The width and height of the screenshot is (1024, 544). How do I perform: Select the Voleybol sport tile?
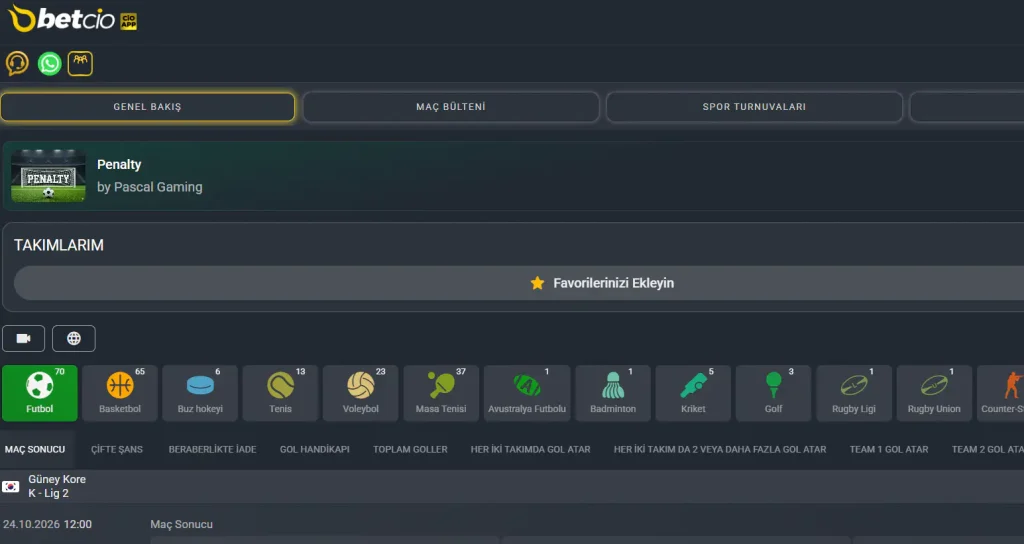[361, 392]
